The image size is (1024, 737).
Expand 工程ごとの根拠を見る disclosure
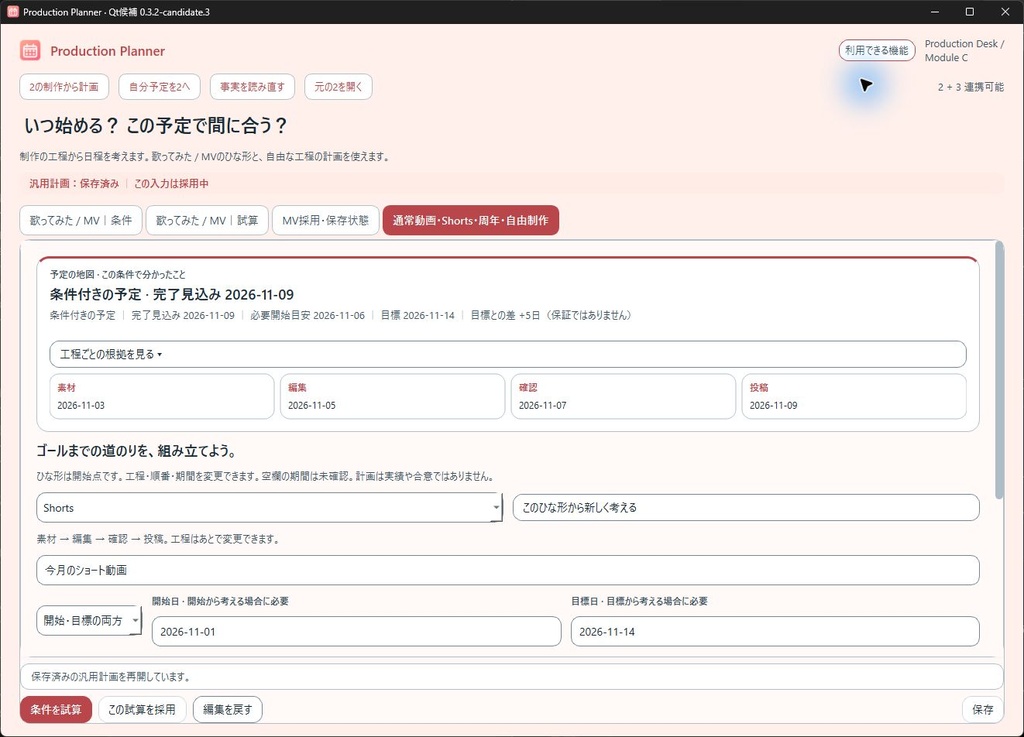click(507, 354)
